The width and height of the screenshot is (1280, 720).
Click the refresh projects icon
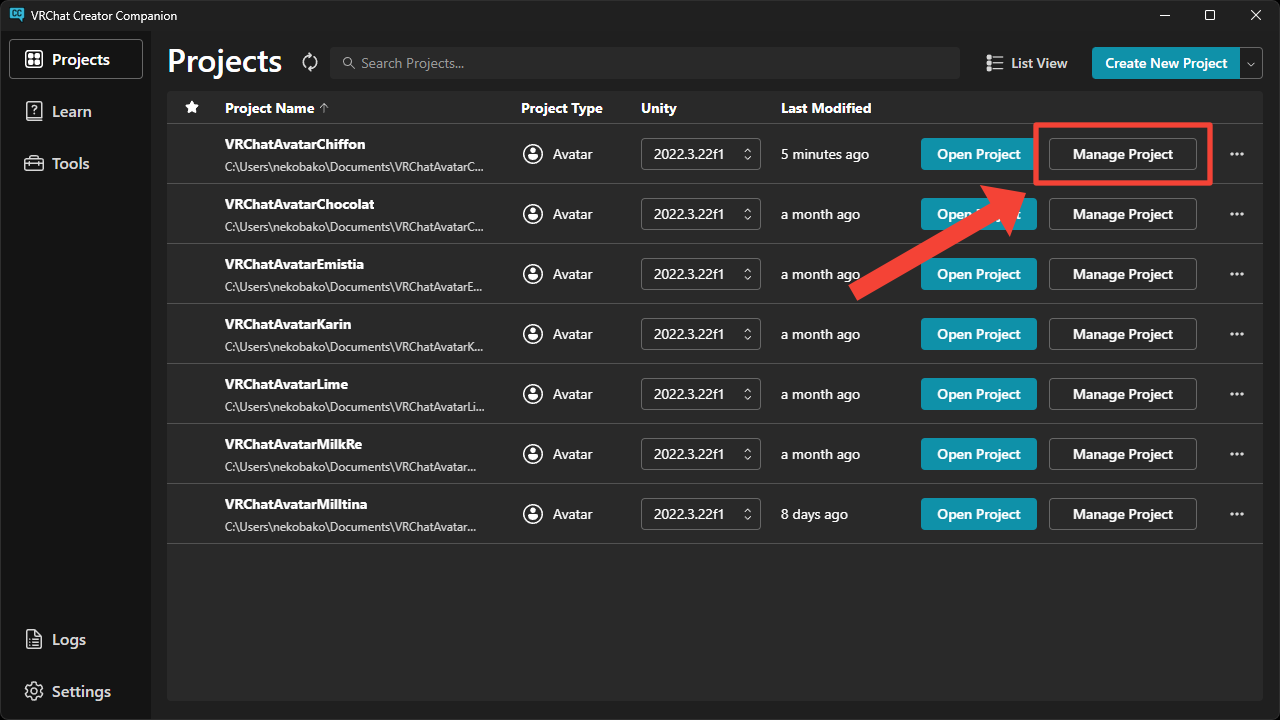pyautogui.click(x=310, y=63)
